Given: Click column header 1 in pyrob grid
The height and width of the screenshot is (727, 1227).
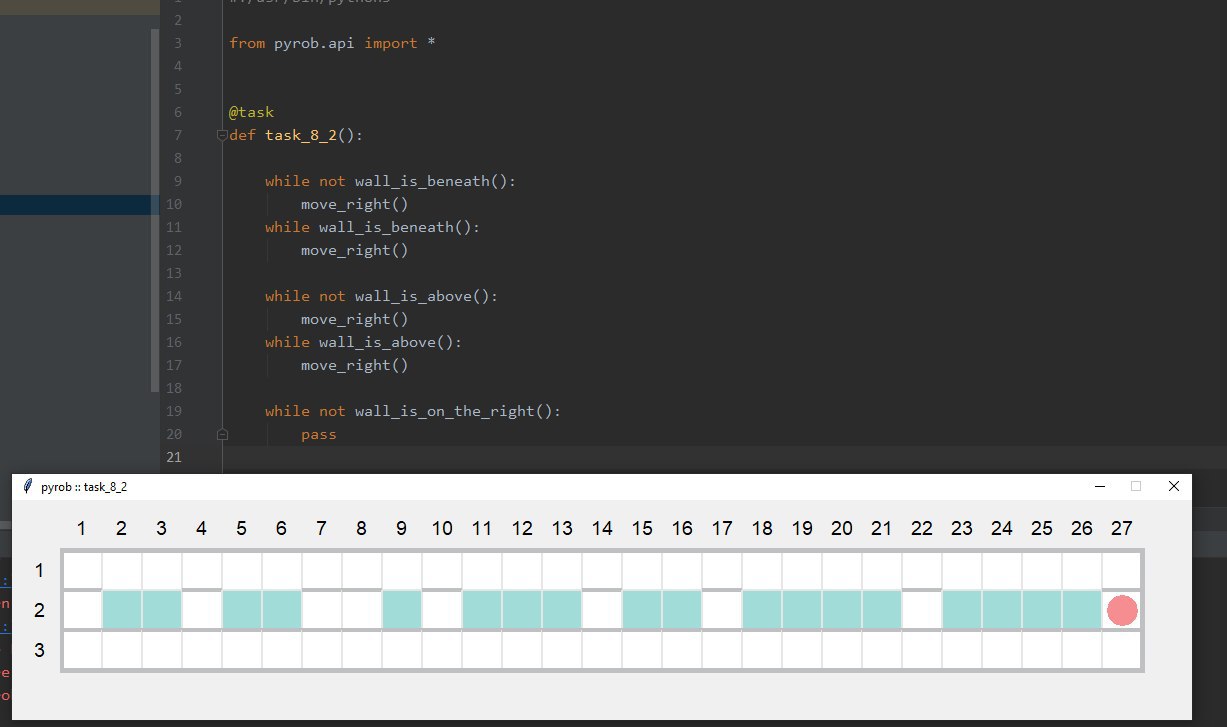Looking at the screenshot, I should [x=82, y=528].
